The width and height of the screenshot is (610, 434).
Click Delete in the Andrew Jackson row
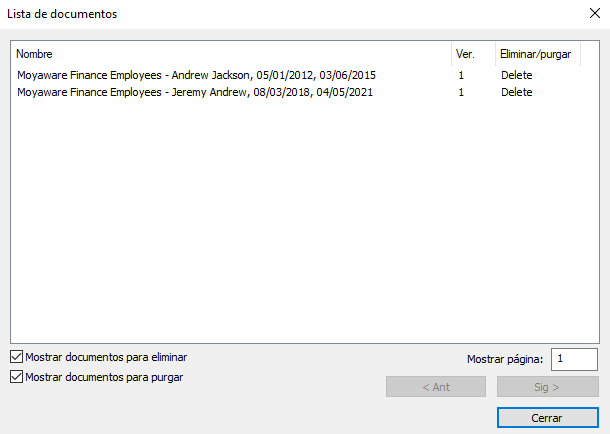point(517,75)
